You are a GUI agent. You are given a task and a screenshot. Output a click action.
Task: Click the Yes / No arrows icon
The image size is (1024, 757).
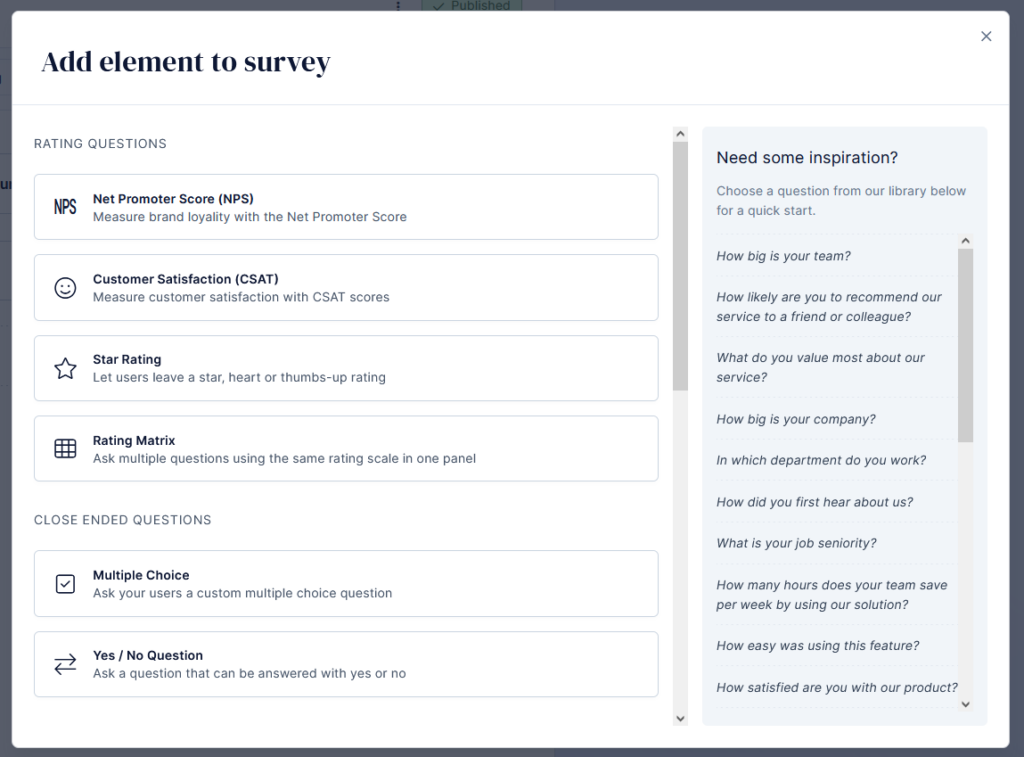(65, 664)
